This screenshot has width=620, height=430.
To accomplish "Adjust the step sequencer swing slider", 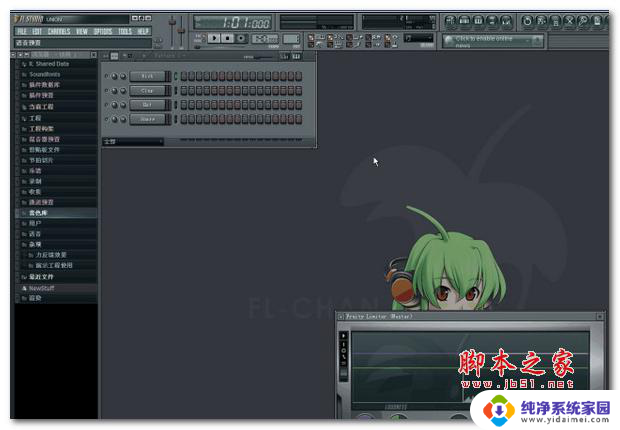I will tap(263, 57).
